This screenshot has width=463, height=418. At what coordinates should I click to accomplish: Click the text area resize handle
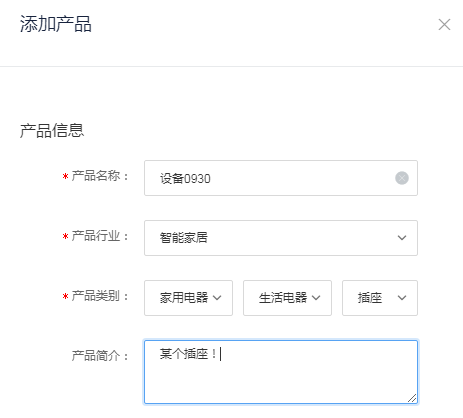click(412, 398)
